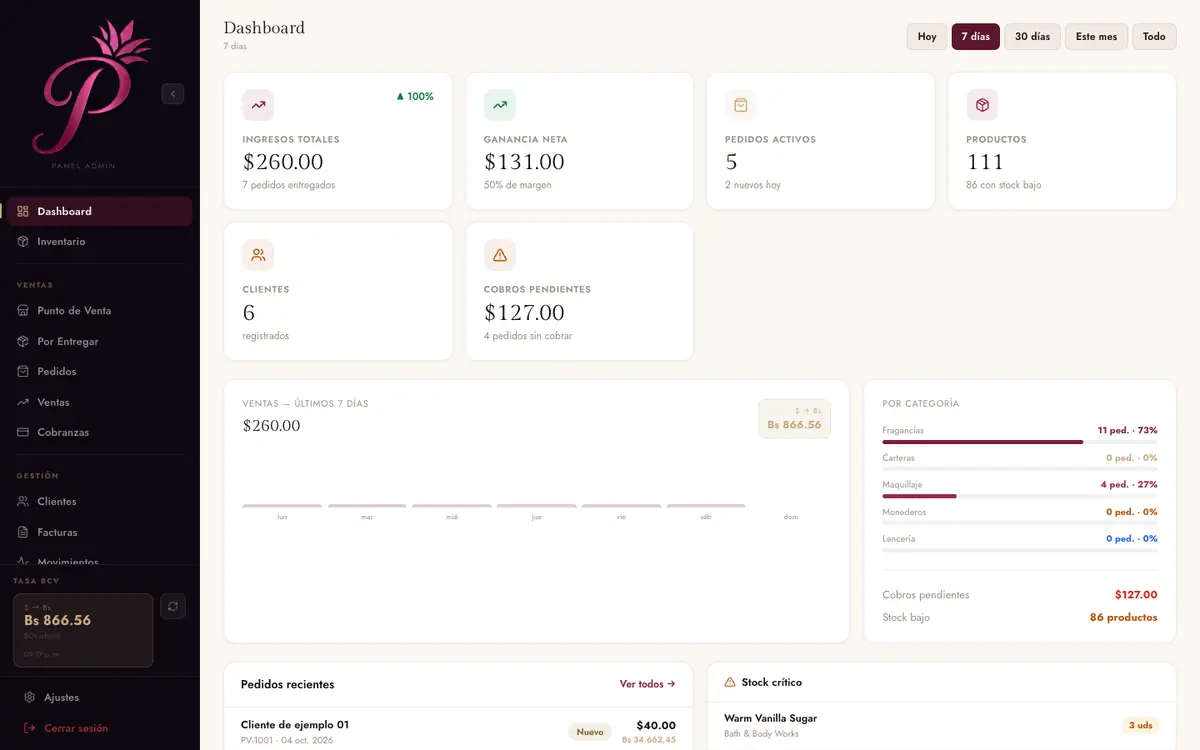This screenshot has height=750, width=1200.
Task: Click the Pedidos bag icon in sidebar
Action: tap(23, 371)
